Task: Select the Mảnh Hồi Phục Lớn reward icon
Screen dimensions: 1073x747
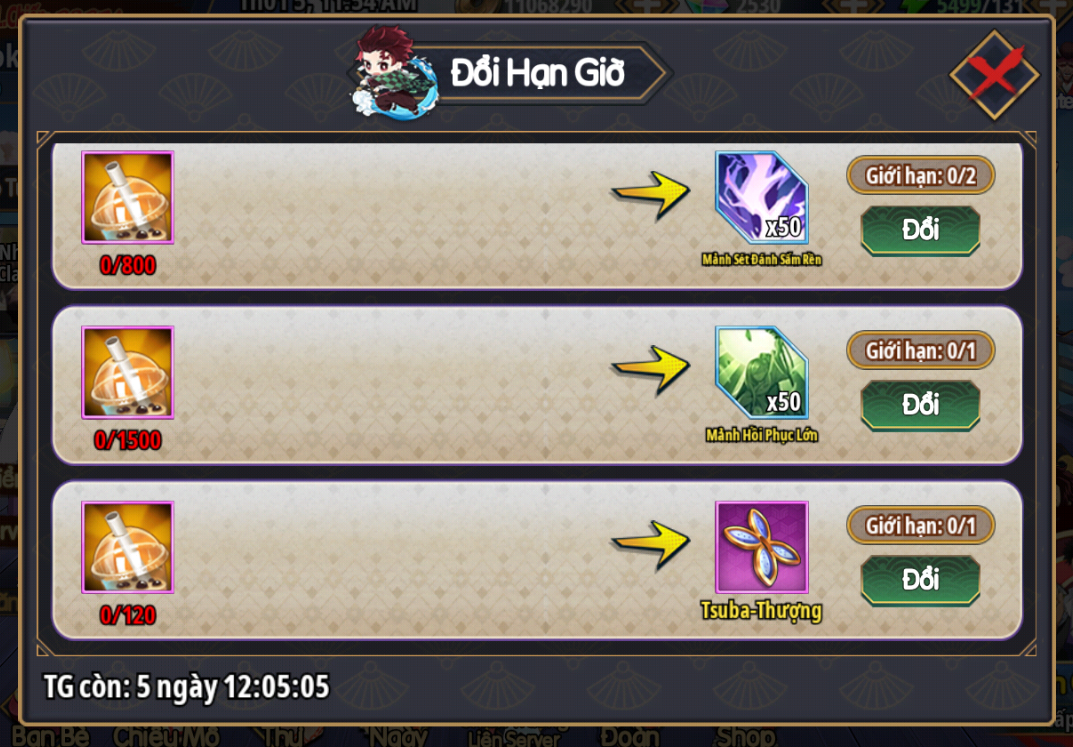Action: (762, 373)
